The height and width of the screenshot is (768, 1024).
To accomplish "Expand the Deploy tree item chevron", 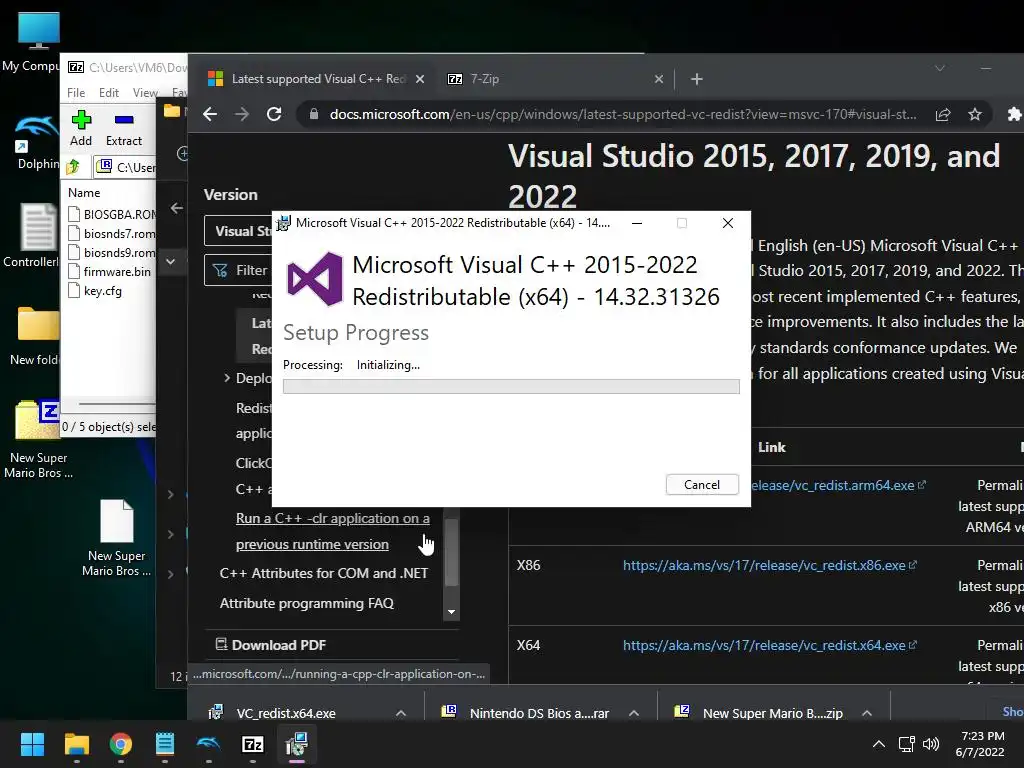I will coord(227,377).
